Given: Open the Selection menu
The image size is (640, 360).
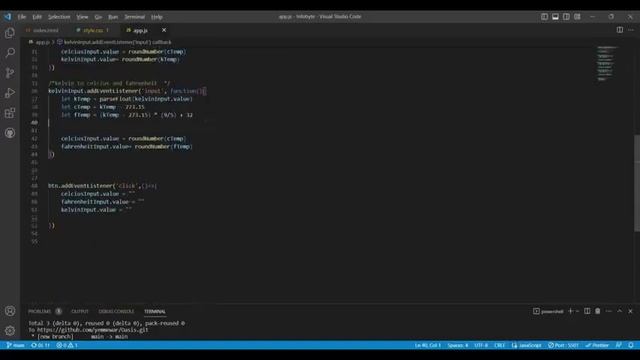Looking at the screenshot, I should pyautogui.click(x=59, y=17).
